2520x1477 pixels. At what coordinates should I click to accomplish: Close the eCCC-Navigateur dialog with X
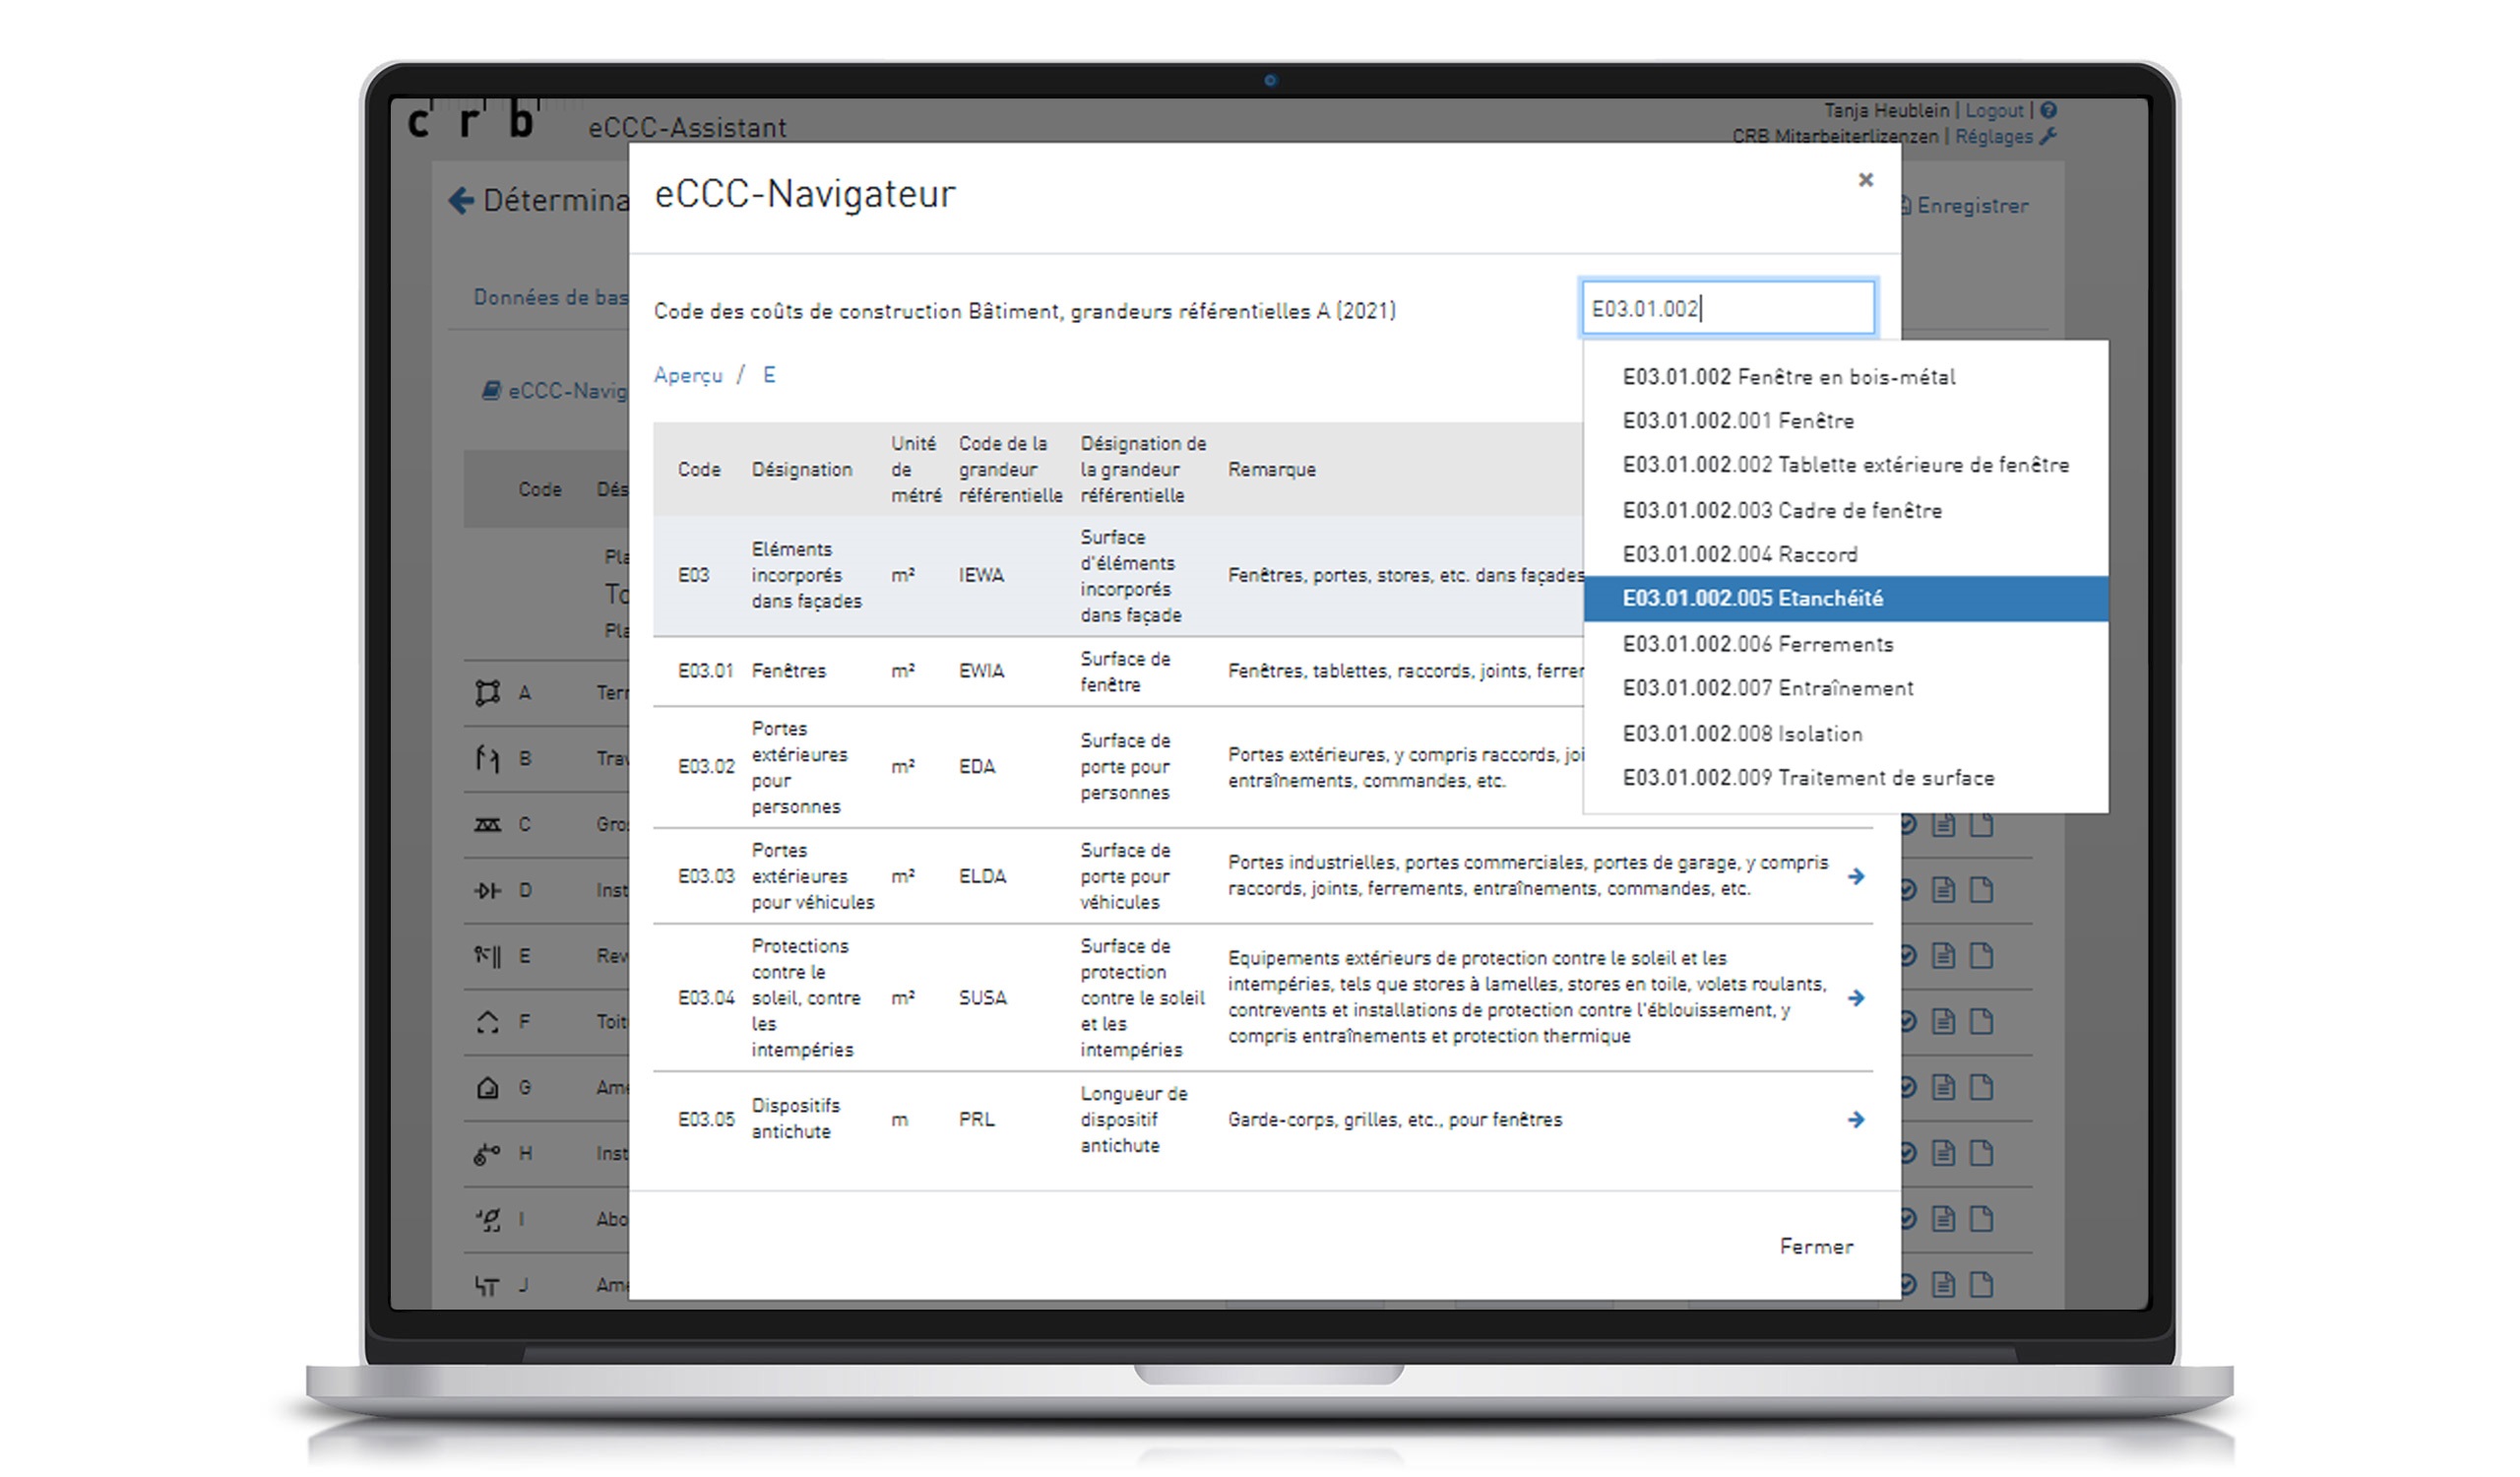coord(1865,180)
